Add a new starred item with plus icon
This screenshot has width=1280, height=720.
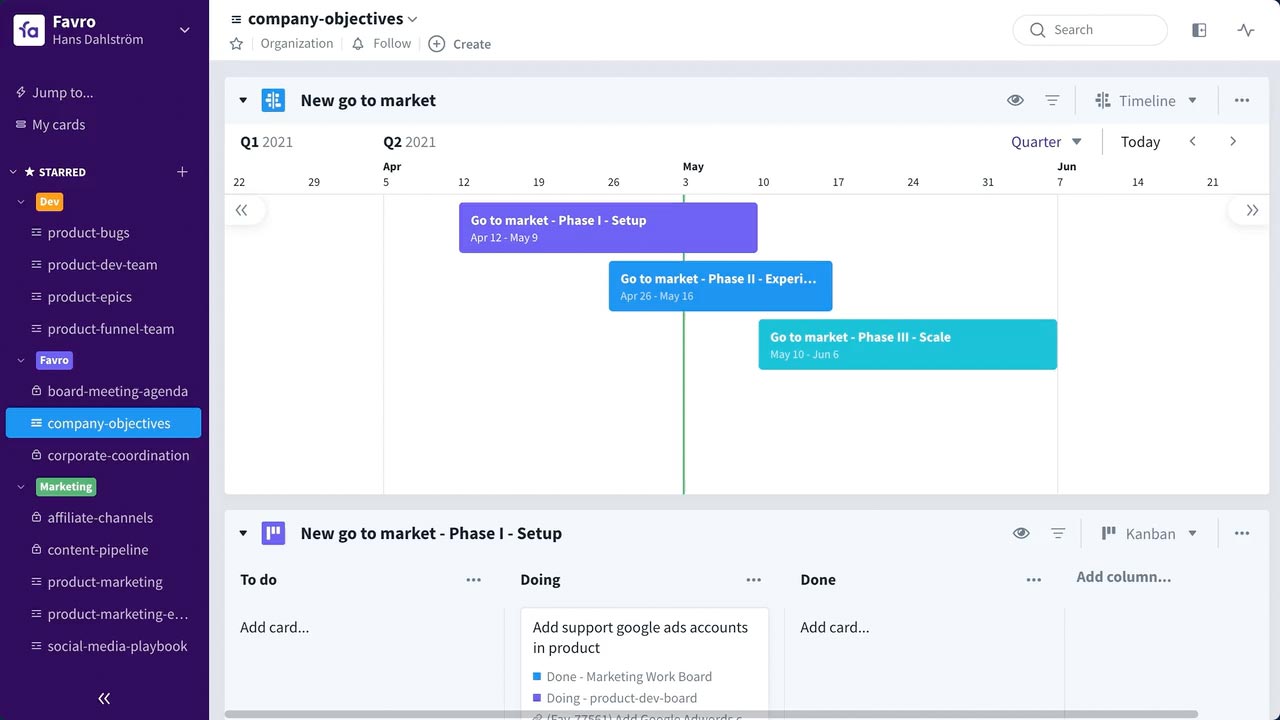182,172
